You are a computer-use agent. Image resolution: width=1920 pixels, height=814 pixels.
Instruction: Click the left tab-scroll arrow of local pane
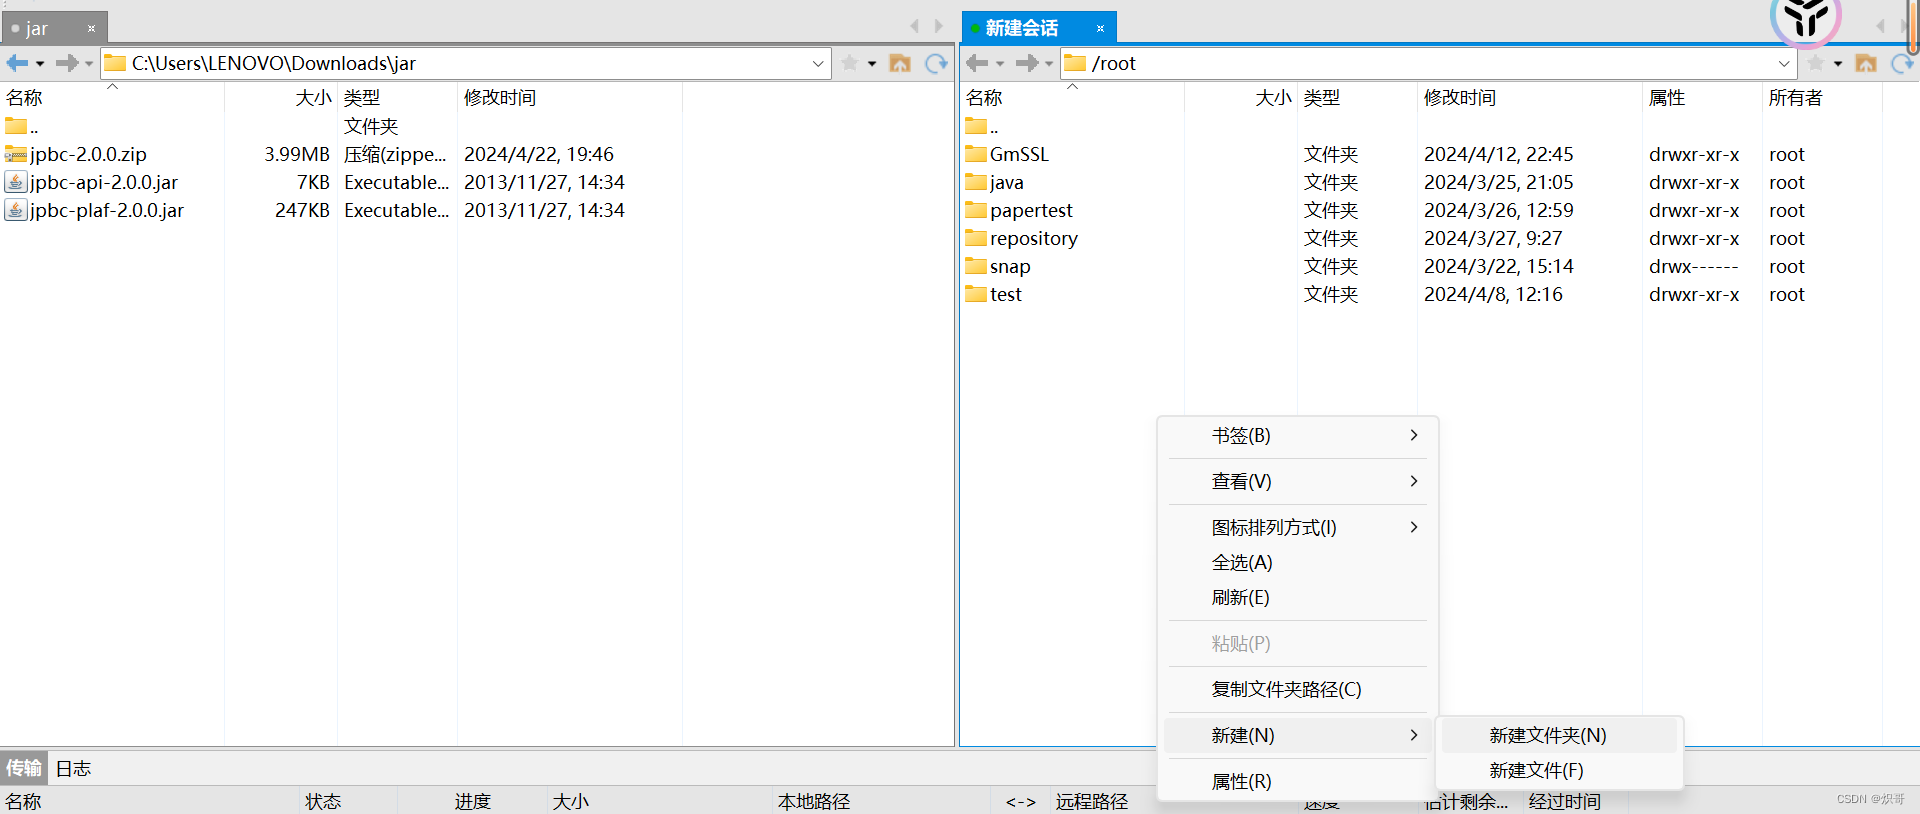pos(914,26)
